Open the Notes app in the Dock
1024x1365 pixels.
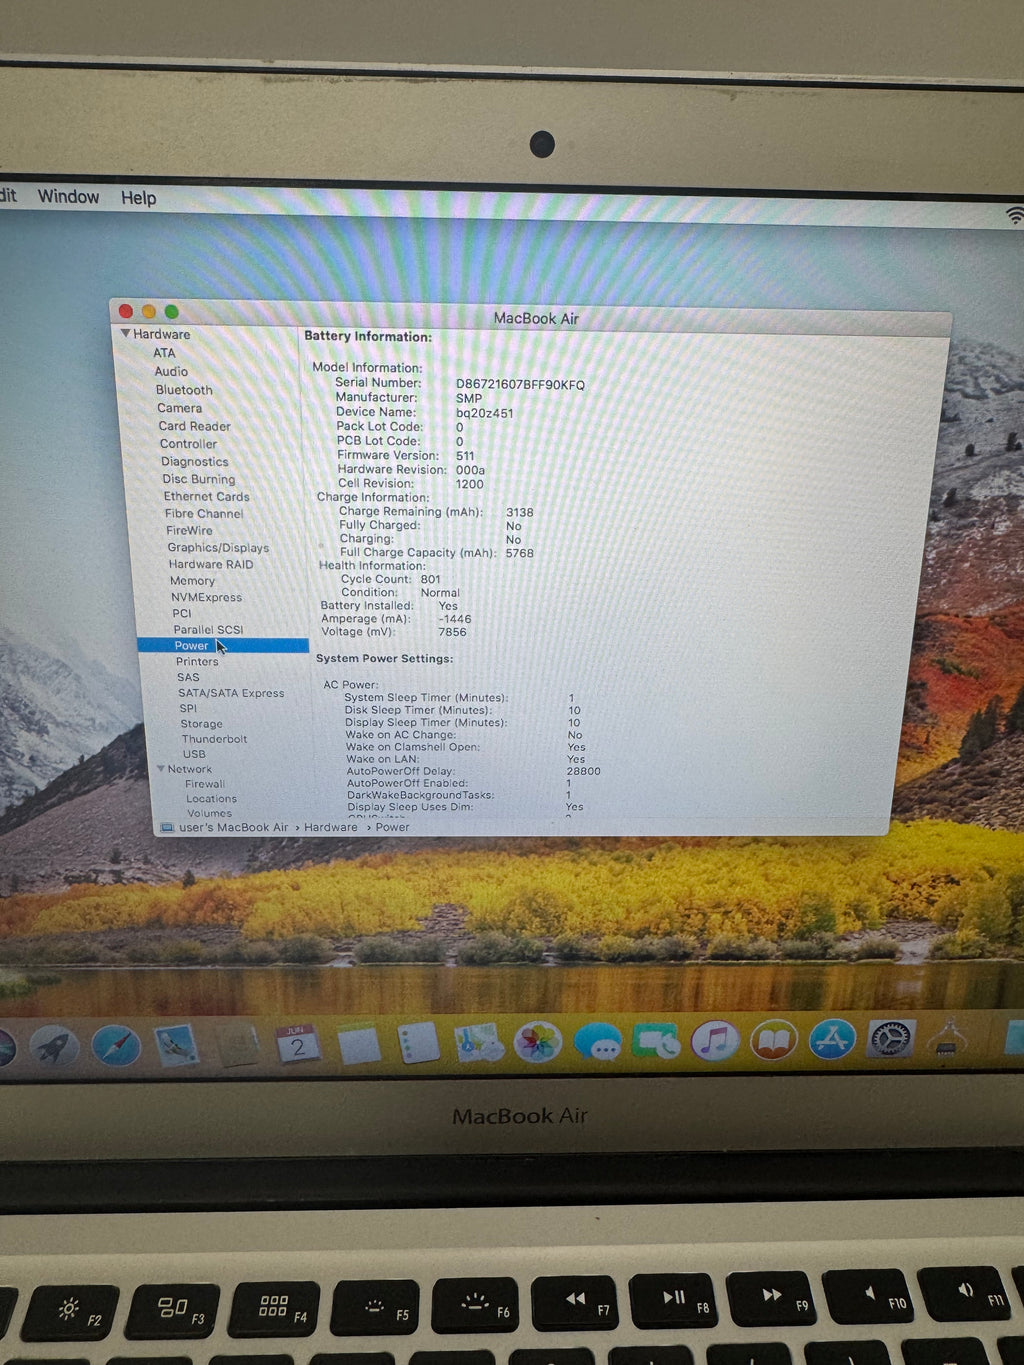point(358,1044)
